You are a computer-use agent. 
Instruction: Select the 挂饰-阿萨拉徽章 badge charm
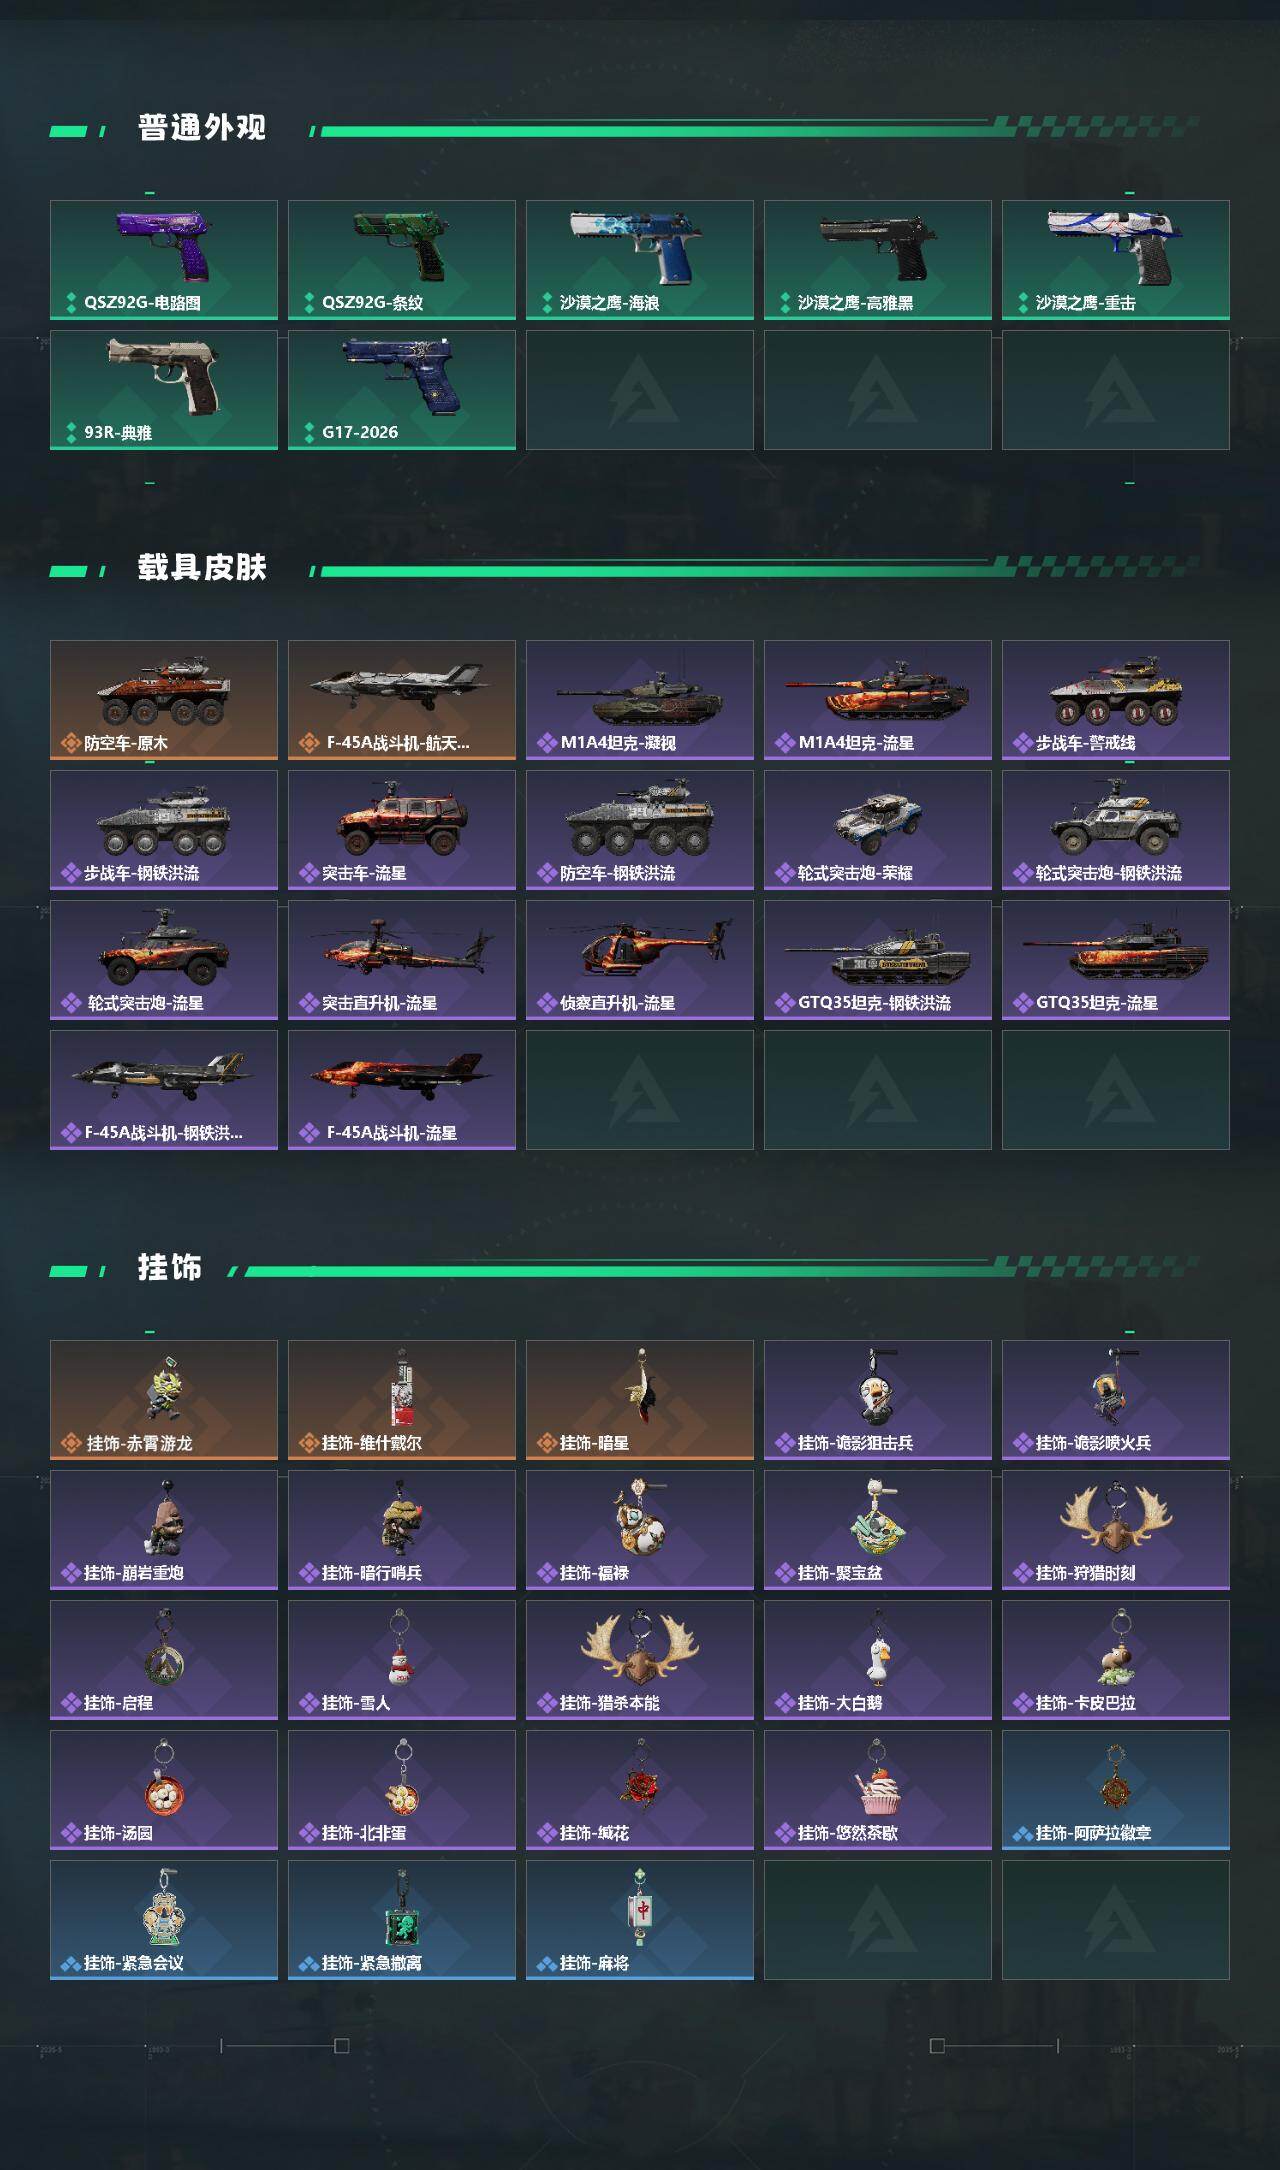(1116, 1790)
